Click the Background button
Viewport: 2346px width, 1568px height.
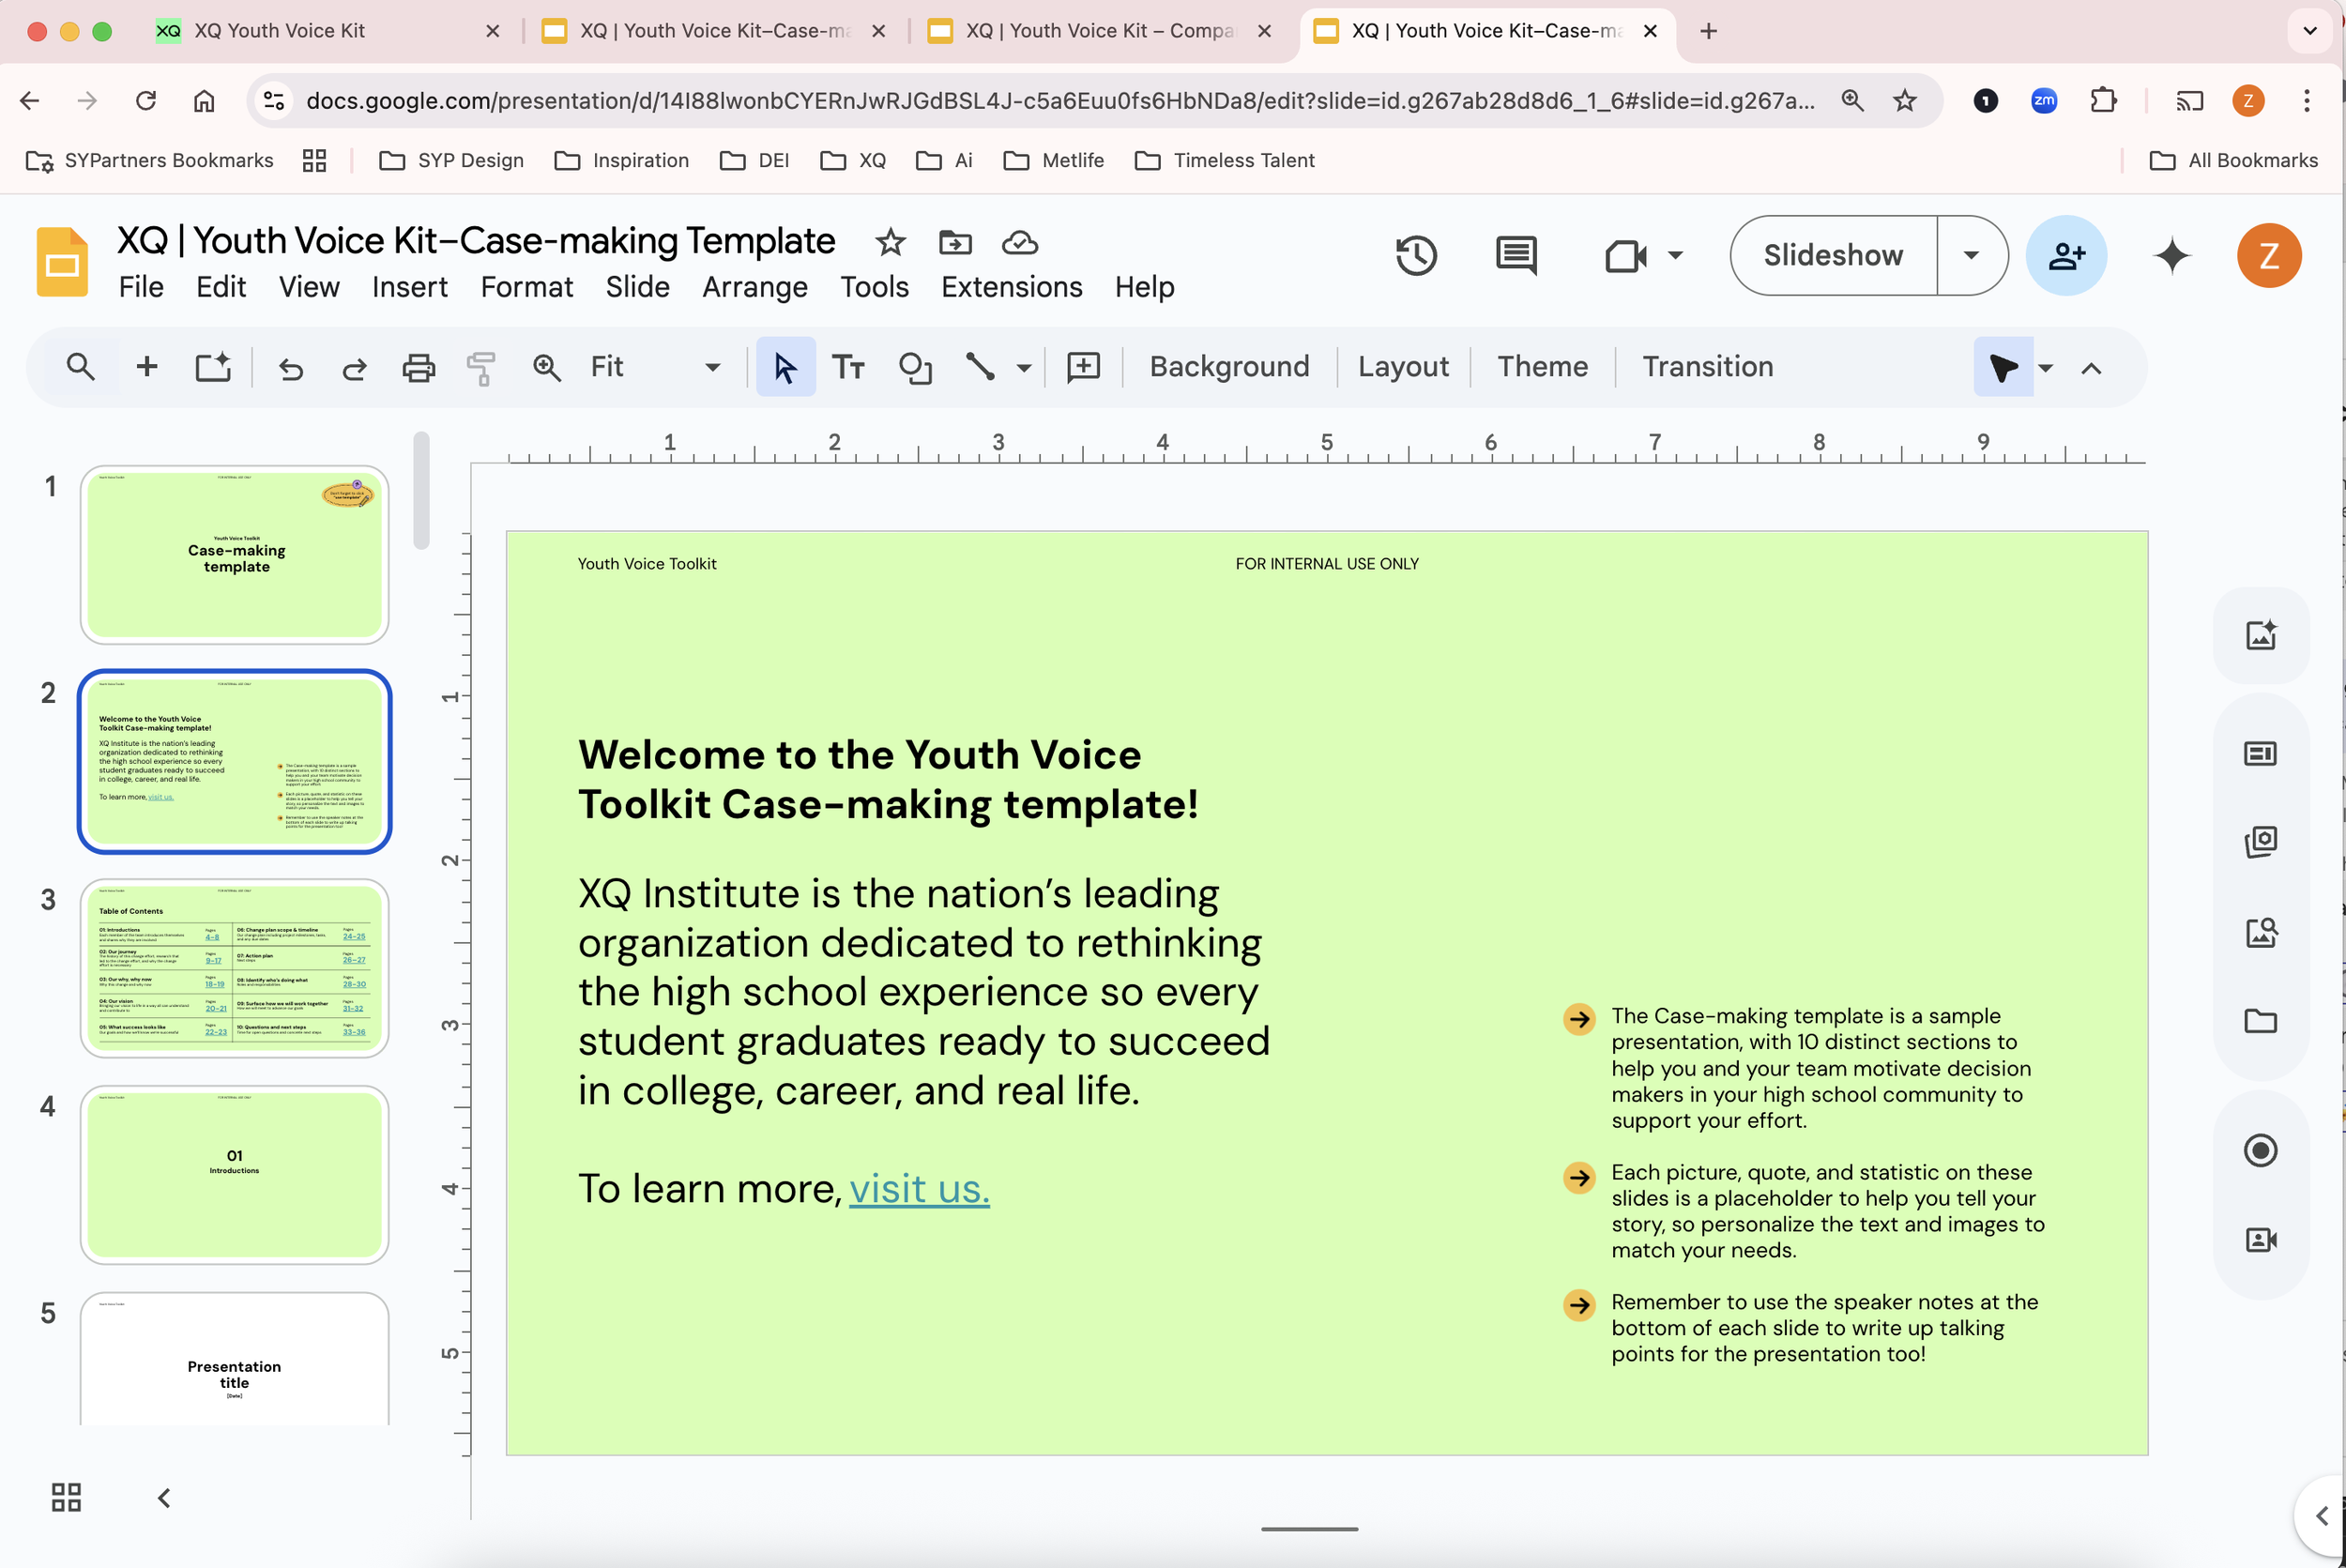click(x=1229, y=367)
